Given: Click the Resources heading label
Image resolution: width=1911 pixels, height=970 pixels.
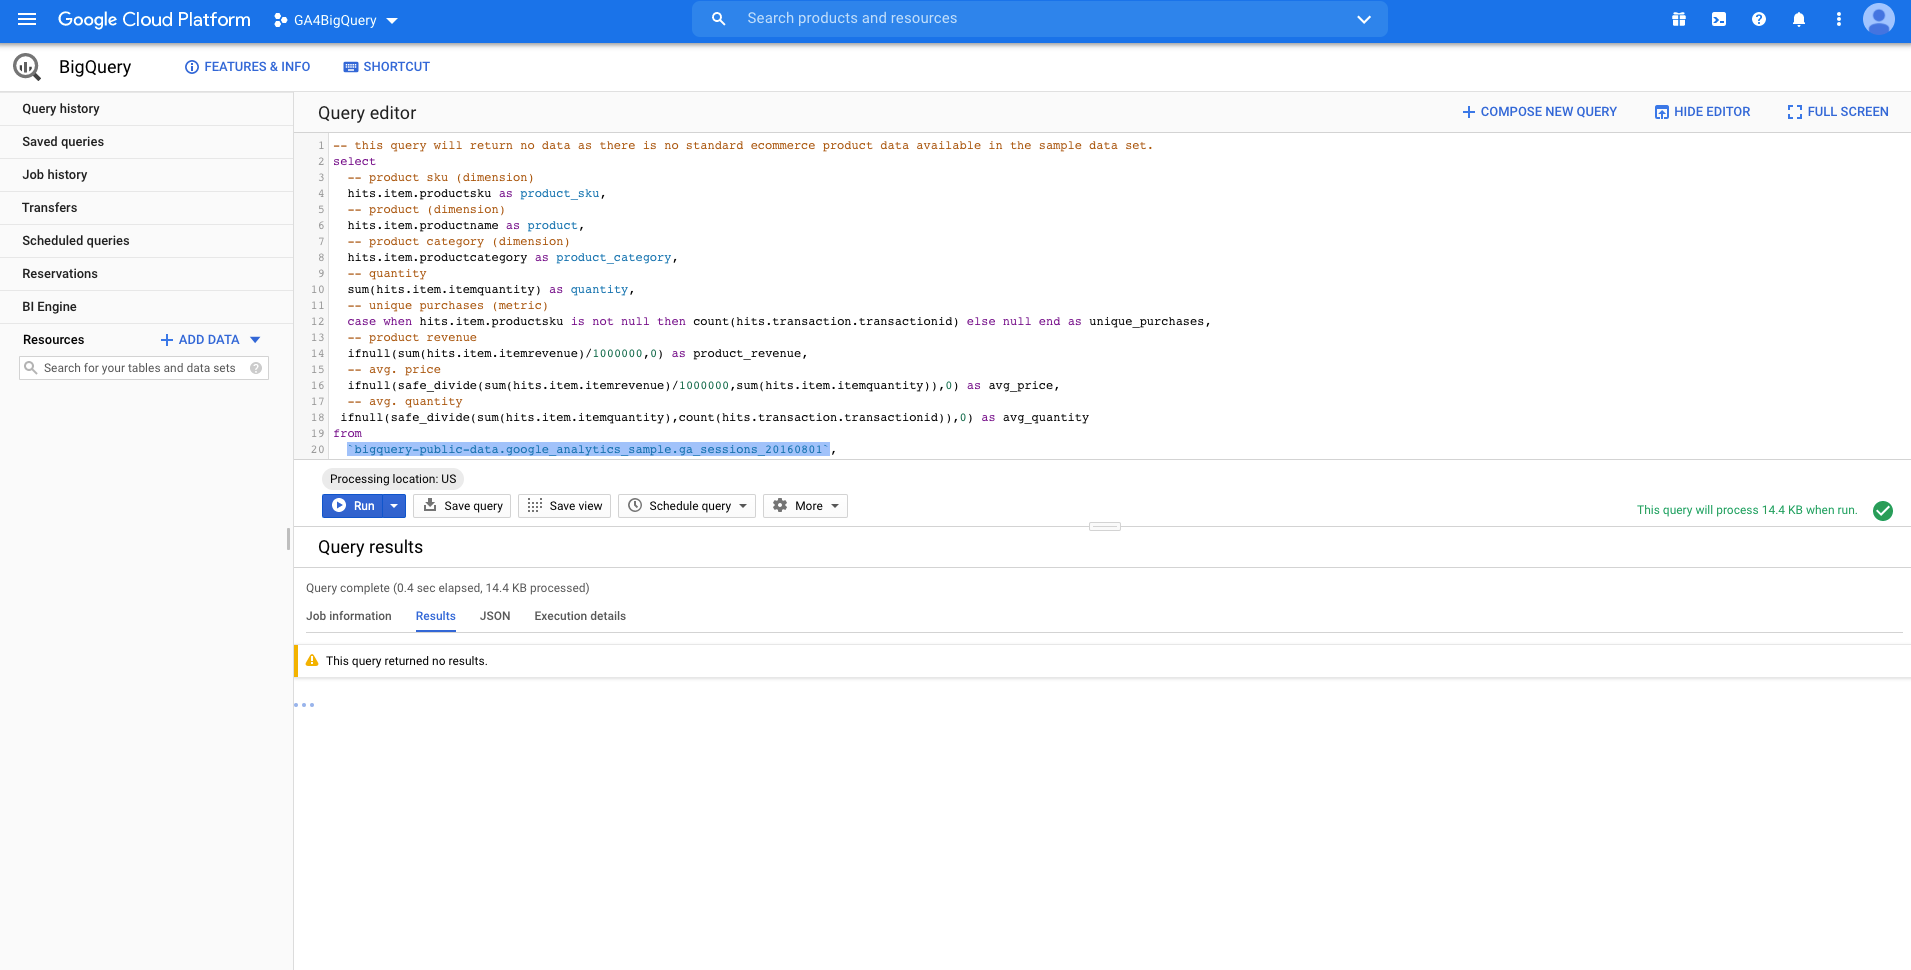Looking at the screenshot, I should click(x=54, y=340).
